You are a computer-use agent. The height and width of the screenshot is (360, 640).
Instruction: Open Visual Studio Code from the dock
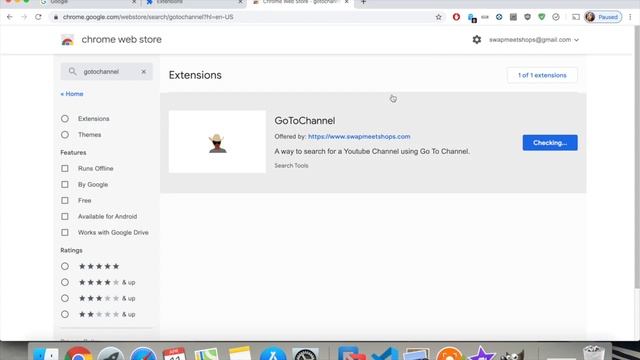[385, 354]
